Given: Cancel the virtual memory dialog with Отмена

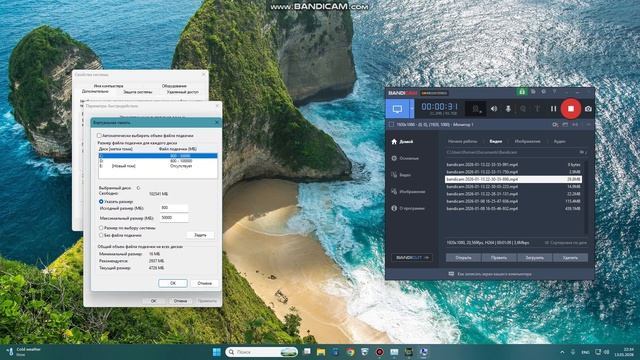Looking at the screenshot, I should point(204,283).
